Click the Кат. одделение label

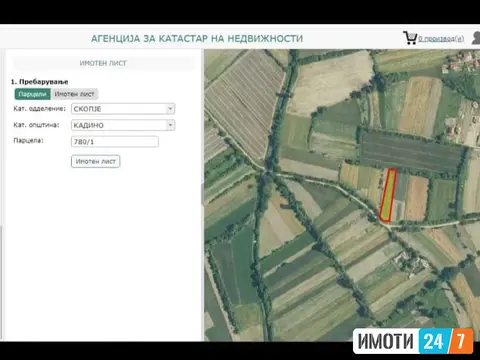[39, 109]
